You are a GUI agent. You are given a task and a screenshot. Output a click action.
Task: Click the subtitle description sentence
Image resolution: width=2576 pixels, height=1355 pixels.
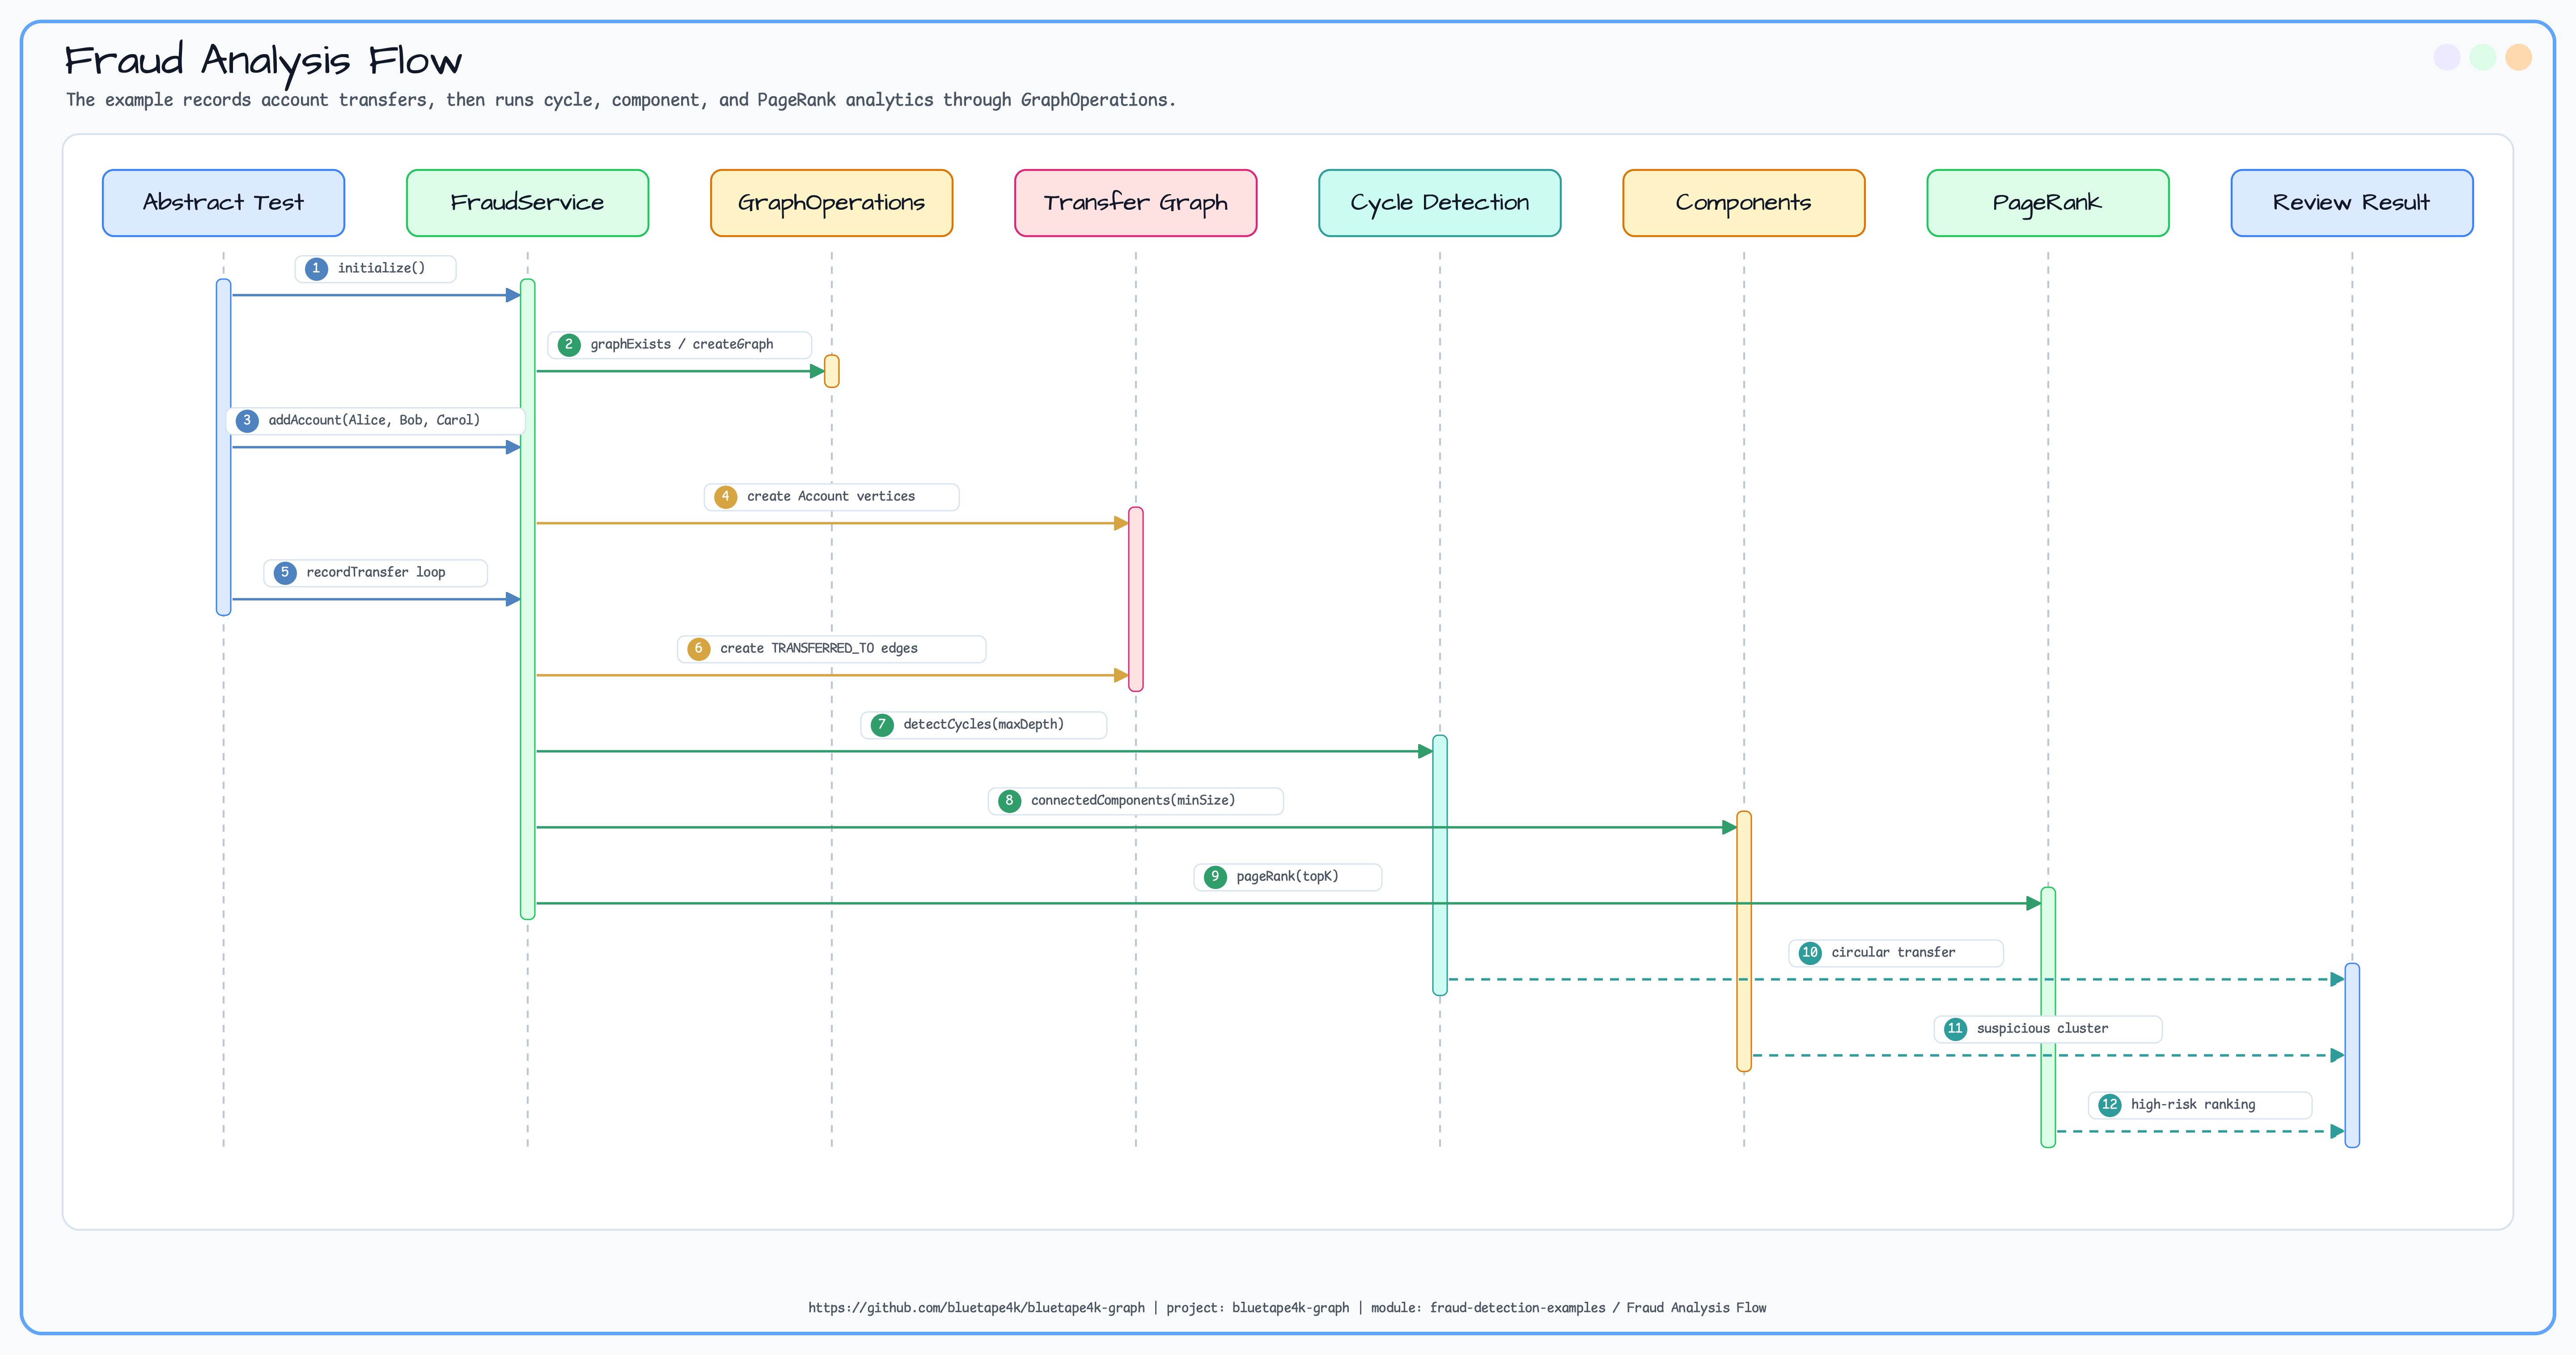[x=621, y=100]
